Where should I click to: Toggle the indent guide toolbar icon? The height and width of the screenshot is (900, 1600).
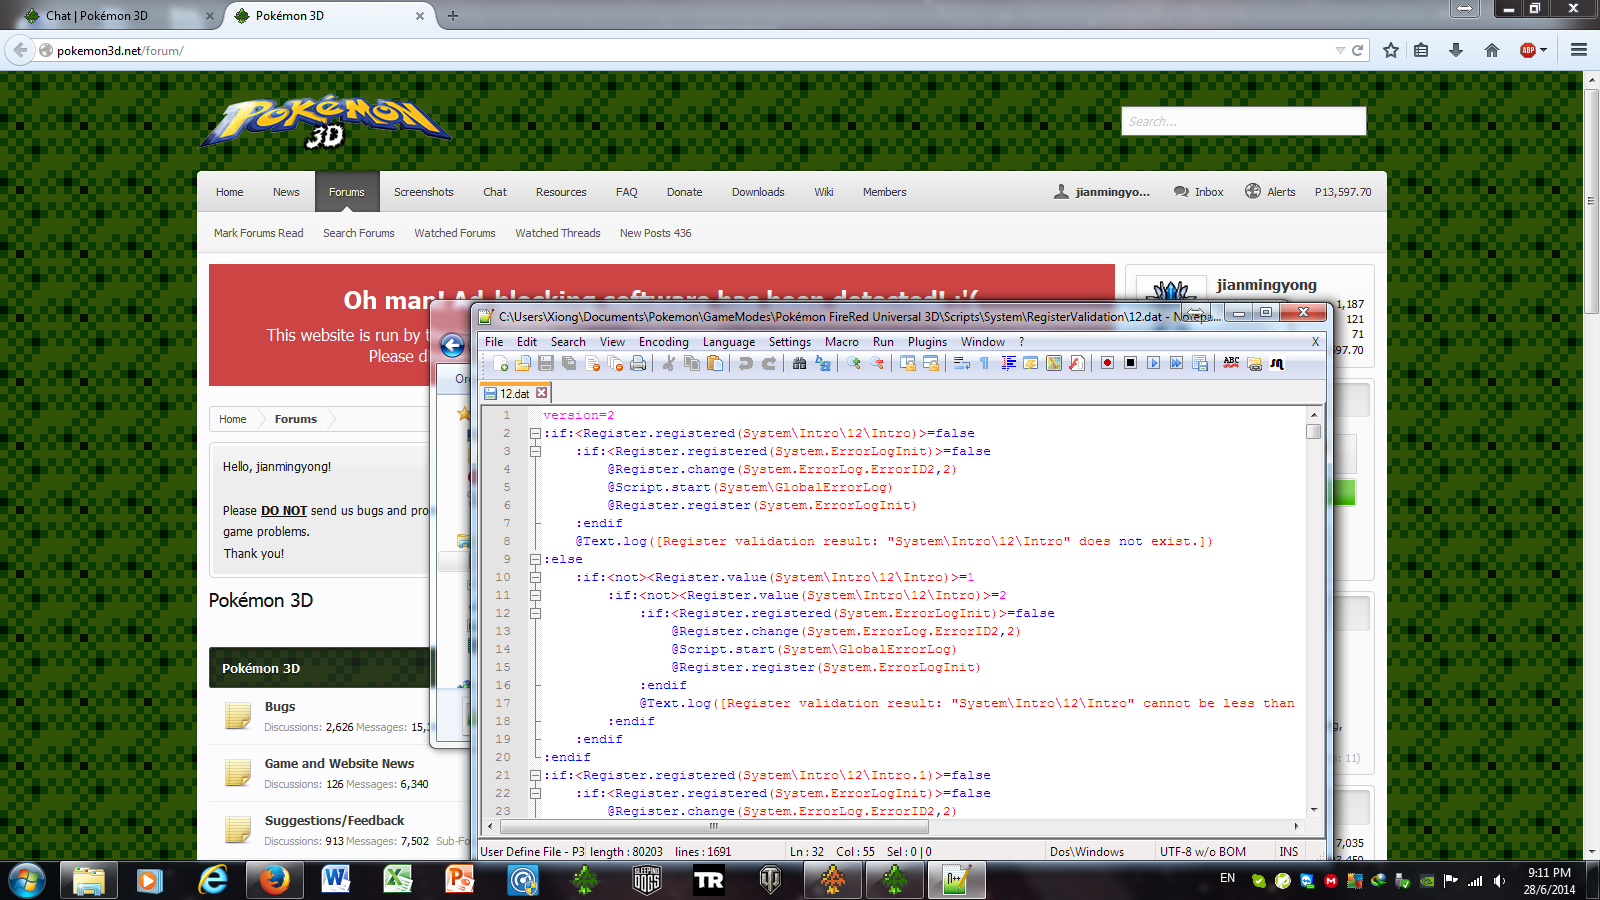pos(1007,364)
